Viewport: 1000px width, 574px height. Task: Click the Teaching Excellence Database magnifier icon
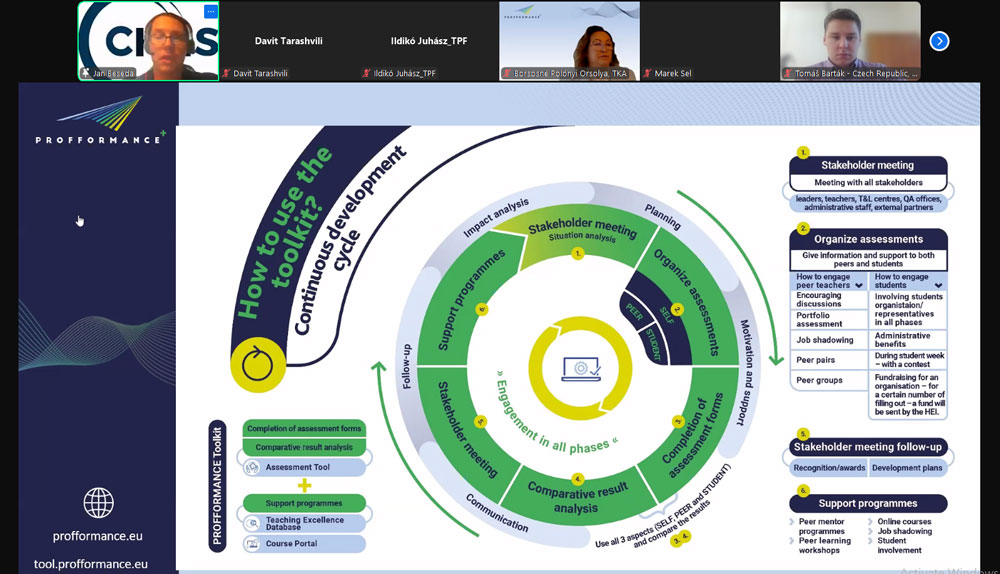(252, 521)
